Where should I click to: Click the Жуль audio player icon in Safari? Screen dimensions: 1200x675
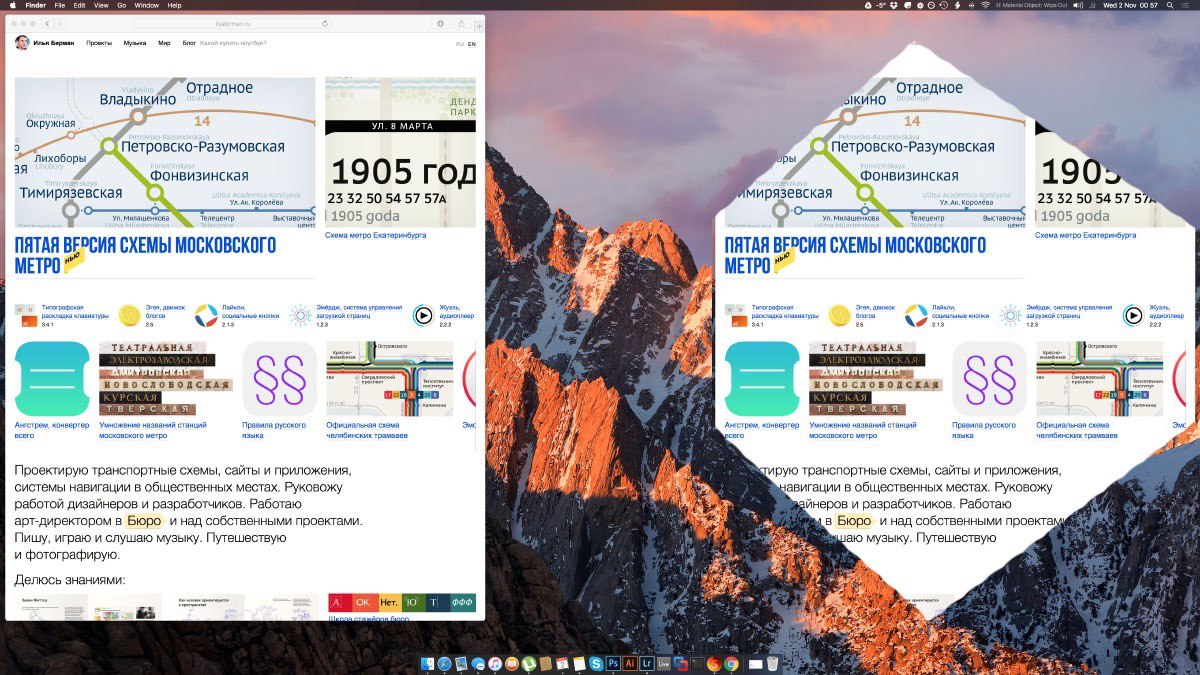[x=423, y=316]
